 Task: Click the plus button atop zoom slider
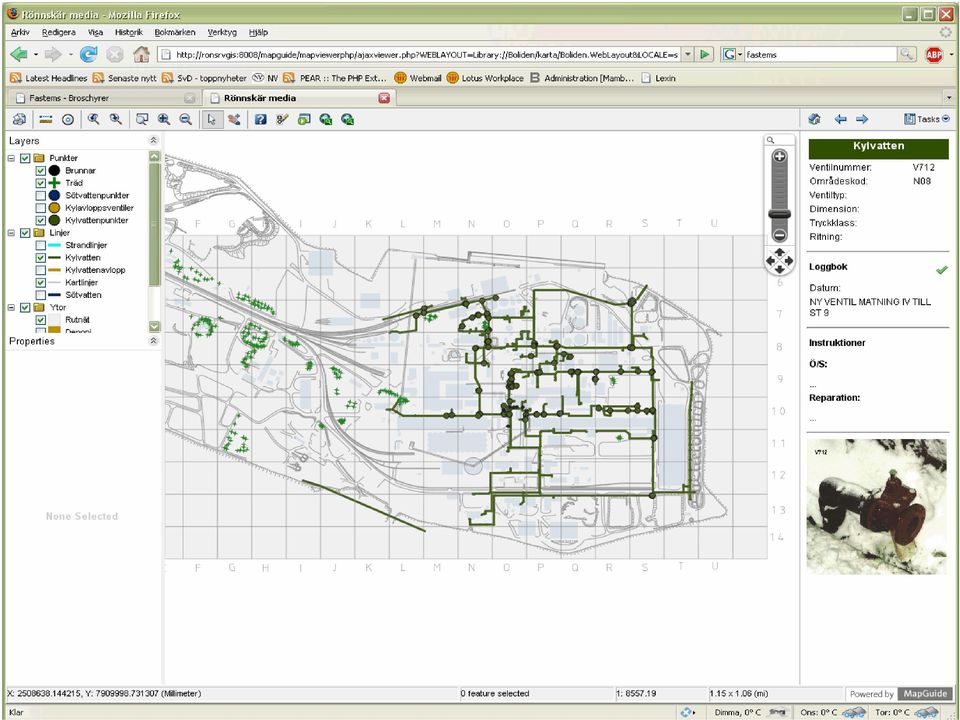tap(779, 156)
